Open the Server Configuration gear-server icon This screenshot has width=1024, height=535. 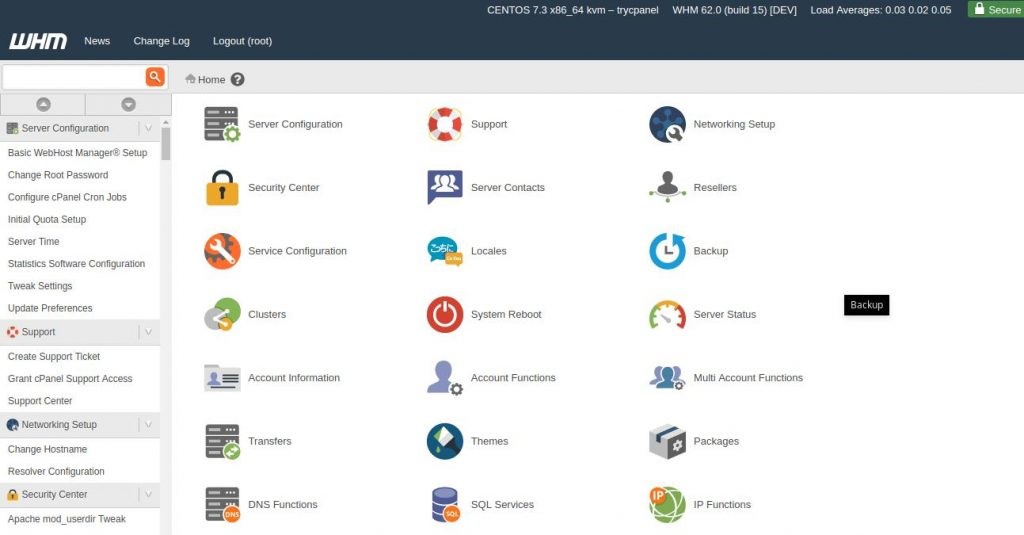(x=222, y=124)
